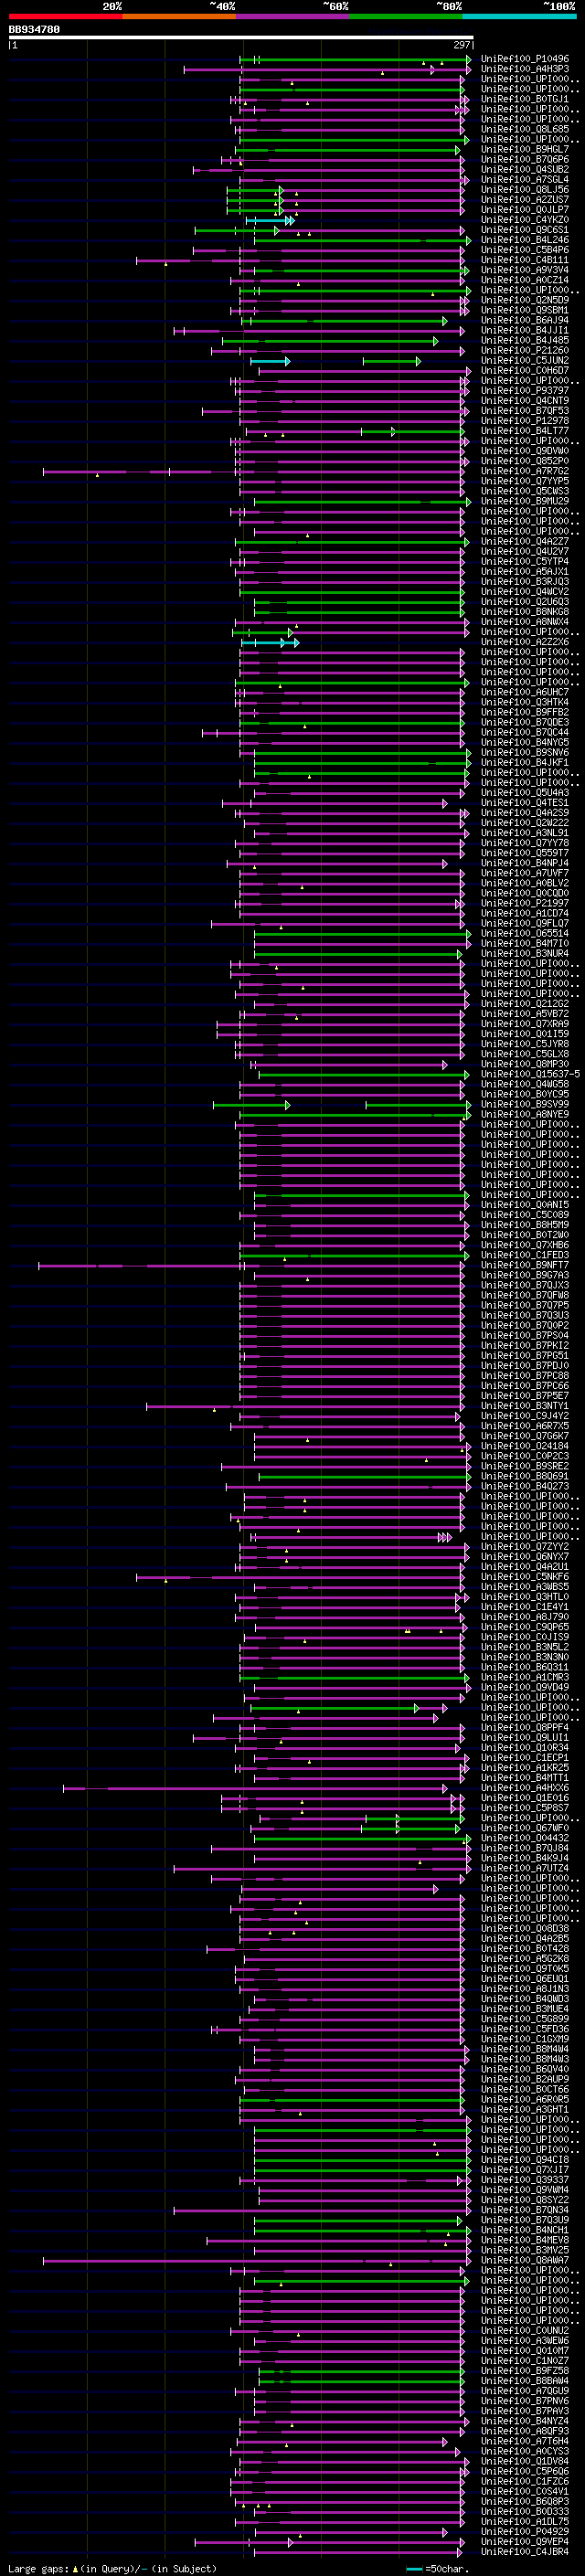Click the label UniRef100_B7PKI2
The height and width of the screenshot is (2576, 585).
[x=525, y=1345]
